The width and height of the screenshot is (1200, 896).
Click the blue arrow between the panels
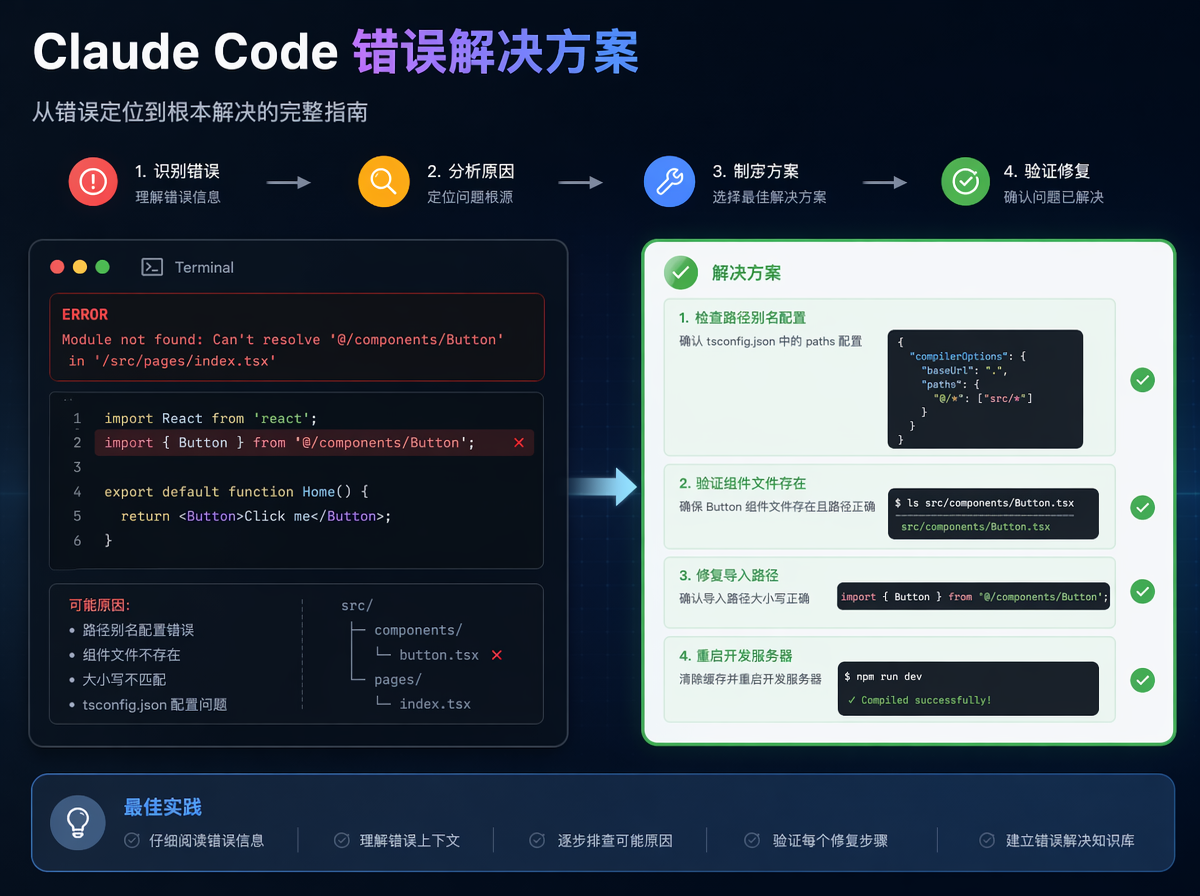point(603,486)
